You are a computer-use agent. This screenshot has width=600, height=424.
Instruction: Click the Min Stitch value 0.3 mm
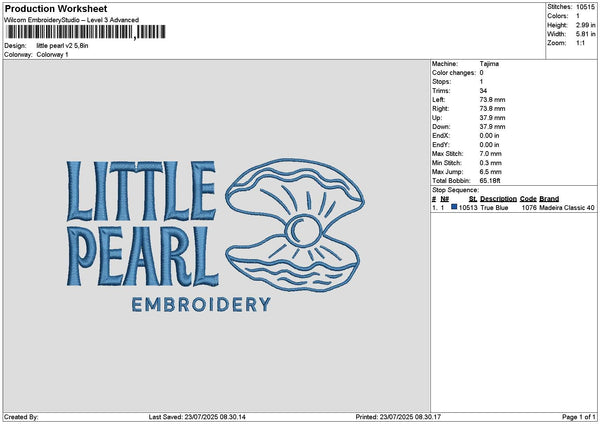(490, 163)
